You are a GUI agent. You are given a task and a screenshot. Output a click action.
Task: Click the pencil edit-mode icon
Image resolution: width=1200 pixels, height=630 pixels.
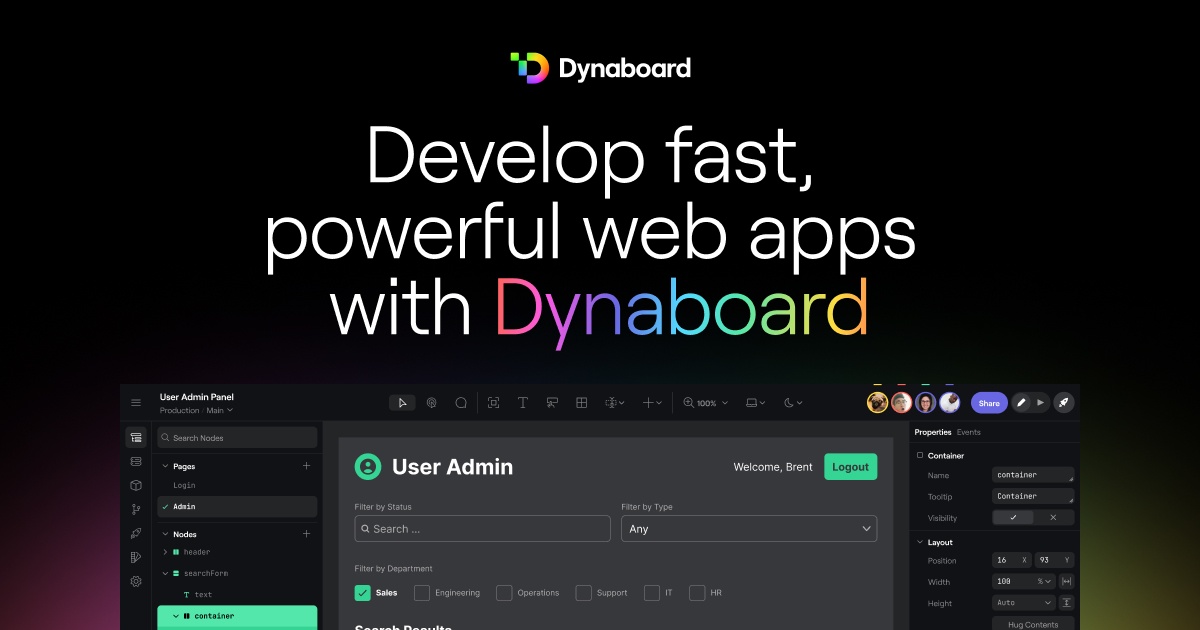[1021, 402]
